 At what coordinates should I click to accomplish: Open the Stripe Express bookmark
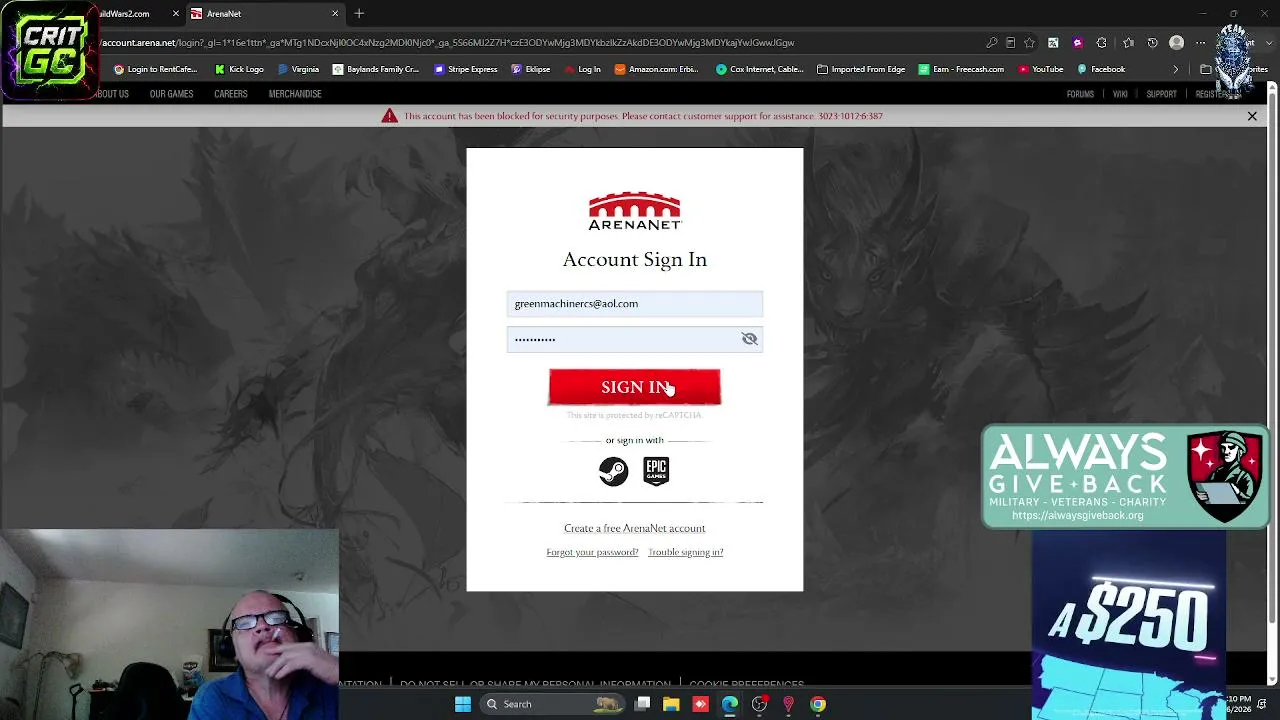pos(465,69)
